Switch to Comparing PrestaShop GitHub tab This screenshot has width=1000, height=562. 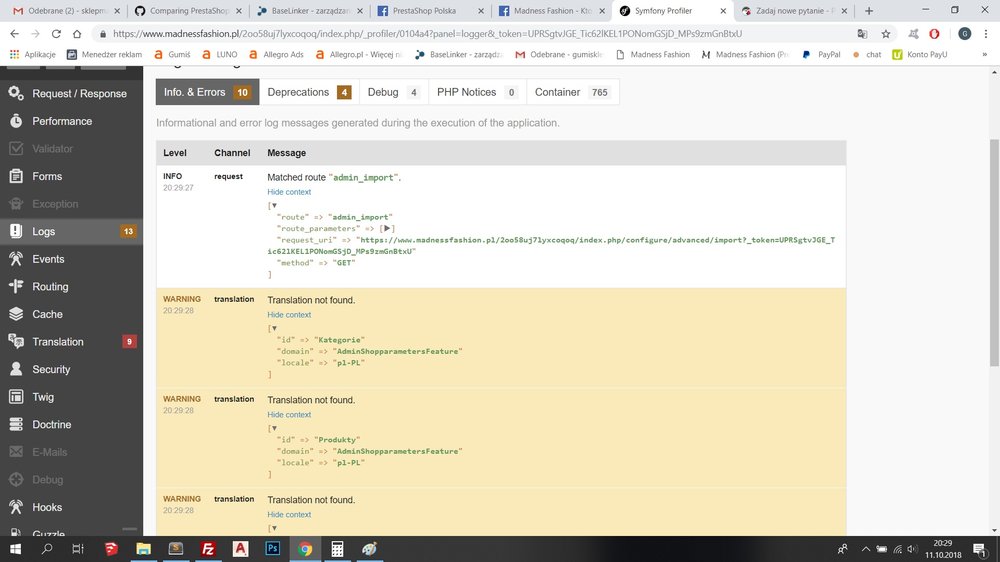coord(188,11)
